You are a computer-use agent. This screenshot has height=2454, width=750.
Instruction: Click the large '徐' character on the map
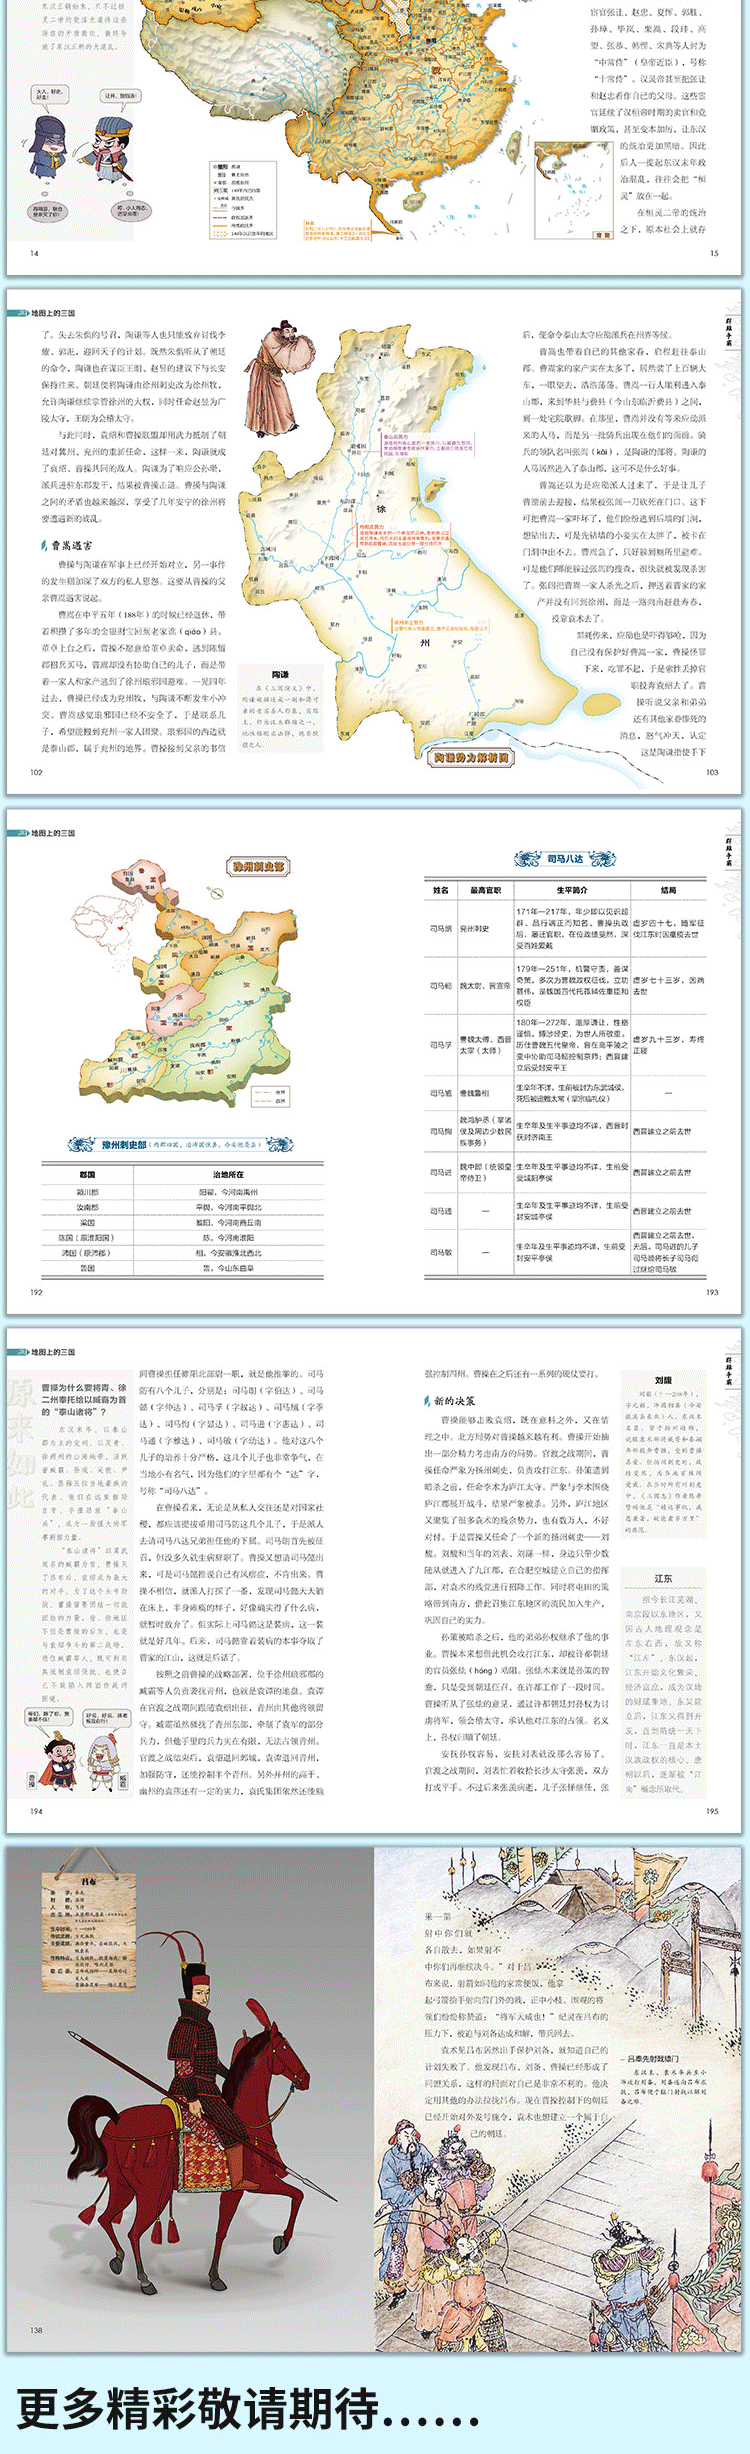pyautogui.click(x=381, y=509)
